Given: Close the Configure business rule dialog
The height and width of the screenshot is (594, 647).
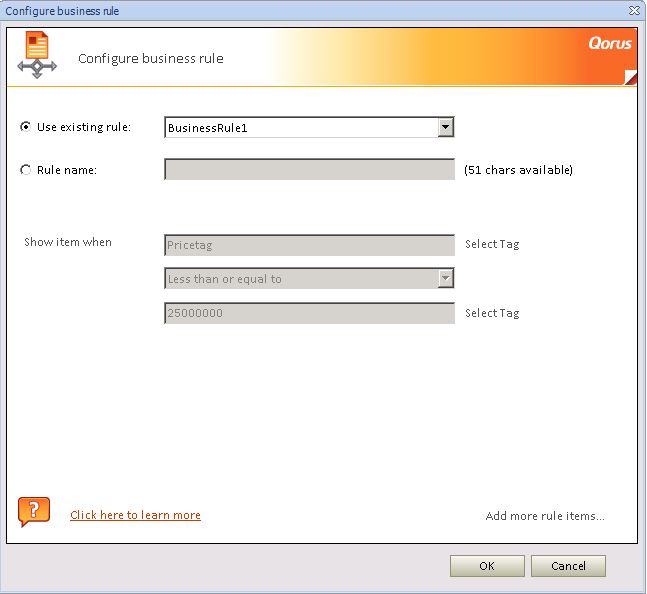Looking at the screenshot, I should 634,10.
